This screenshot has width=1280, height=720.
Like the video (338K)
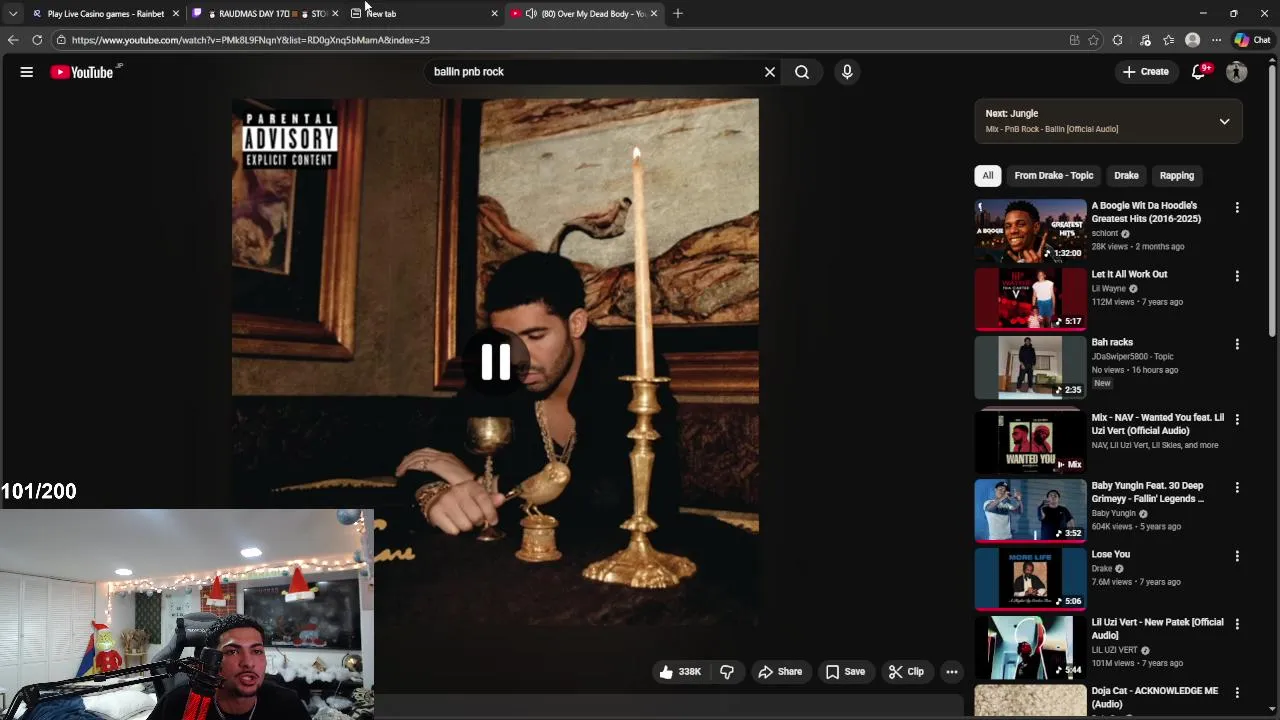pos(680,672)
